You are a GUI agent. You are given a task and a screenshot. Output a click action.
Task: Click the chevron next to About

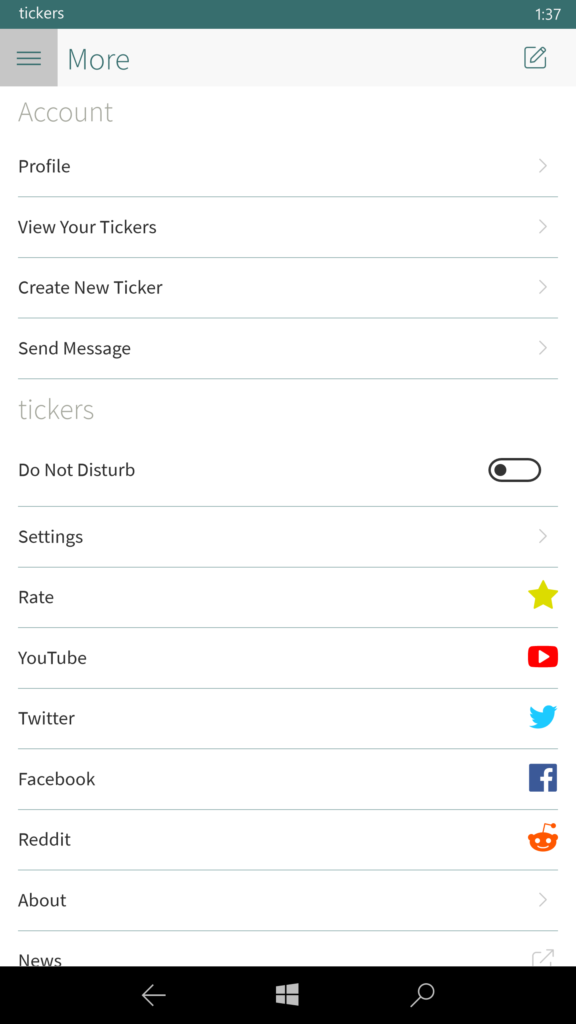(543, 900)
